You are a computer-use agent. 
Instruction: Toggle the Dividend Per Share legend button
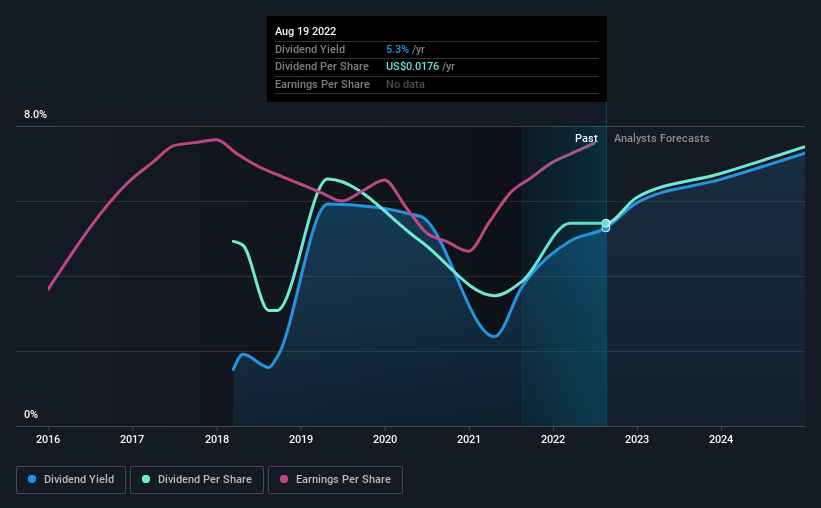point(197,480)
